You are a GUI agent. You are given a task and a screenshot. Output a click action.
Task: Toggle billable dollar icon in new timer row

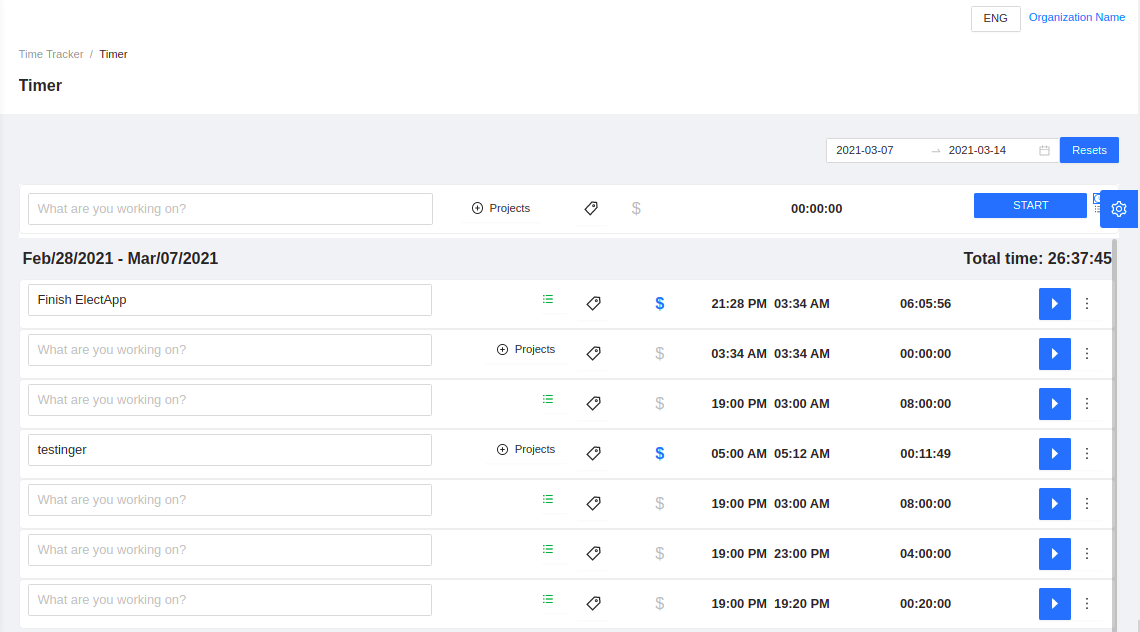tap(636, 209)
